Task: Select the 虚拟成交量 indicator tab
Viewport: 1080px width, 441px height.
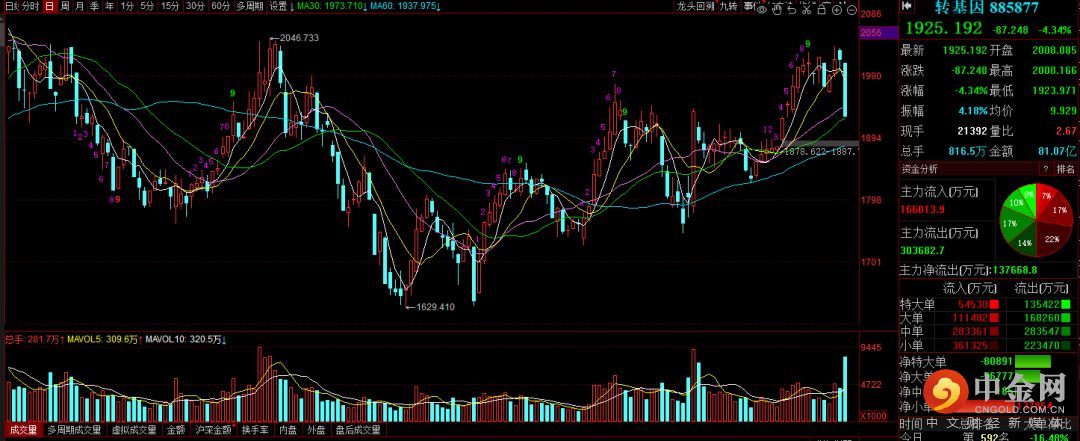Action: pos(134,429)
